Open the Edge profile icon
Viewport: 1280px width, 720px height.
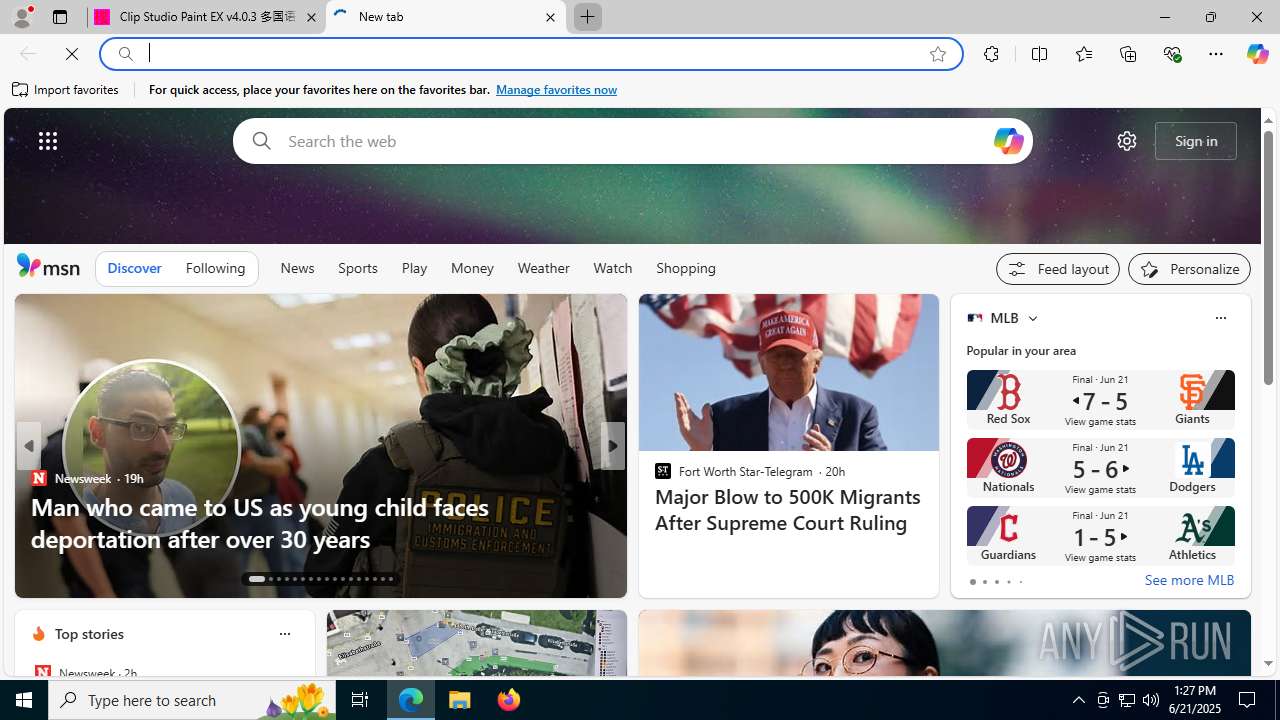pos(21,17)
